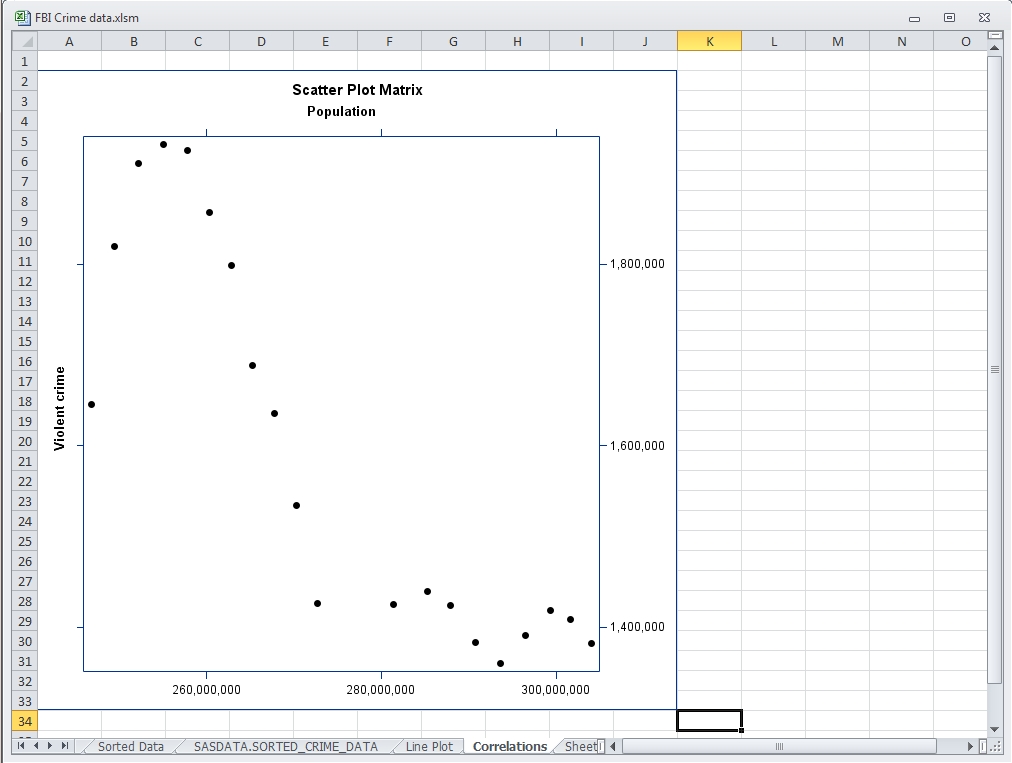Select row 34 header
Screen dimensions: 1012x763
click(x=23, y=721)
